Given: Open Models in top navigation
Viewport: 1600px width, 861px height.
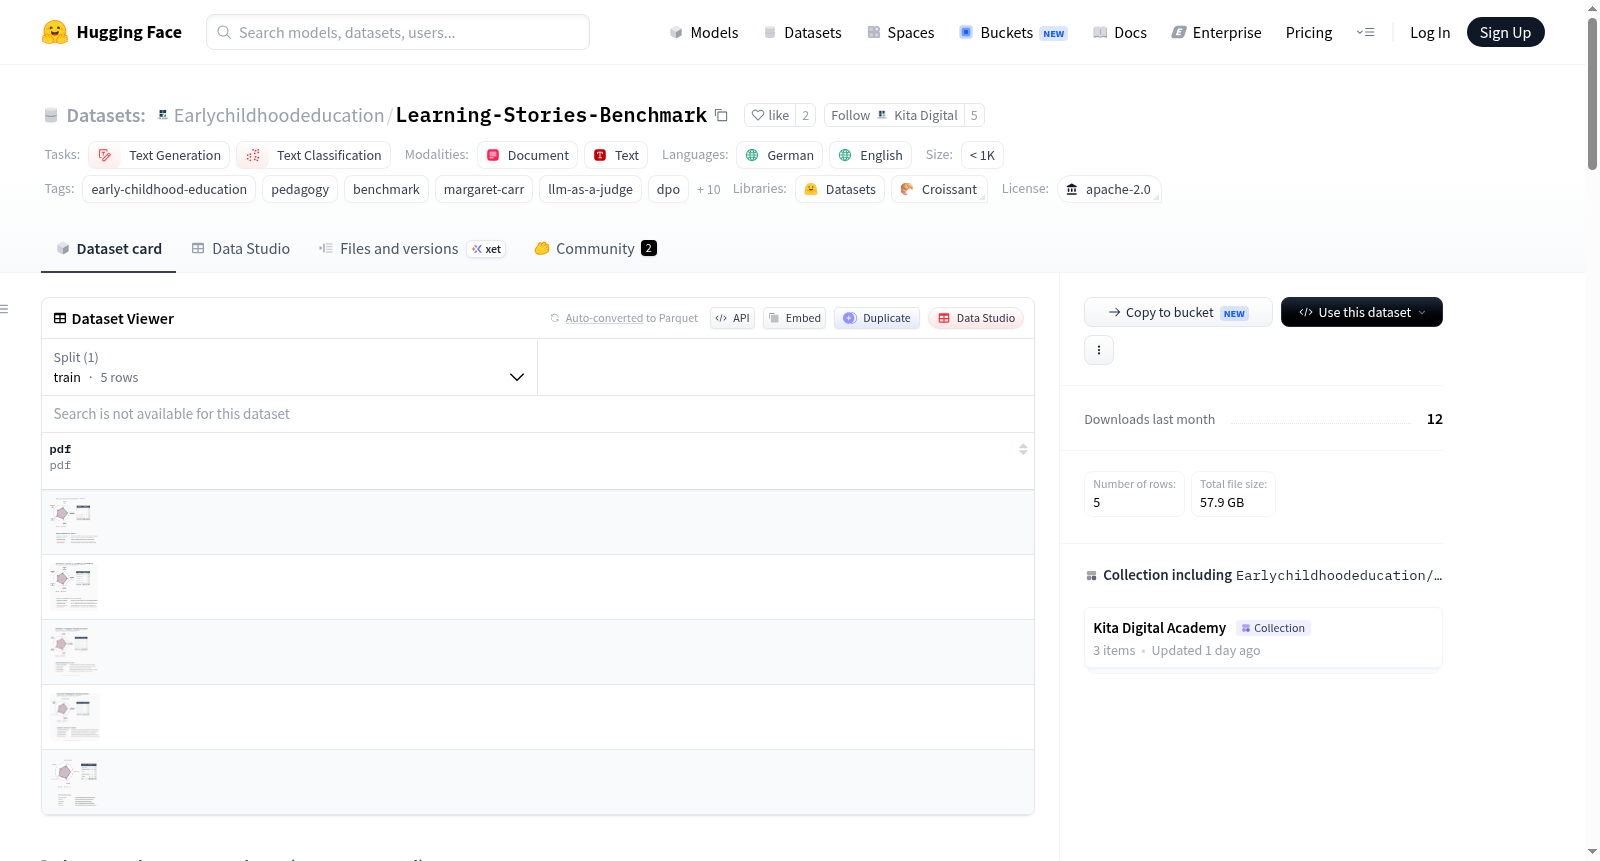Looking at the screenshot, I should [704, 33].
